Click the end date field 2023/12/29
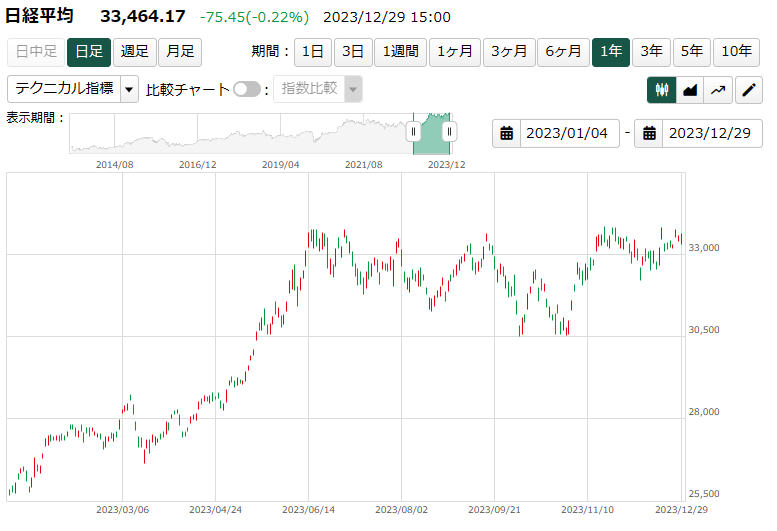The image size is (777, 531). (709, 133)
